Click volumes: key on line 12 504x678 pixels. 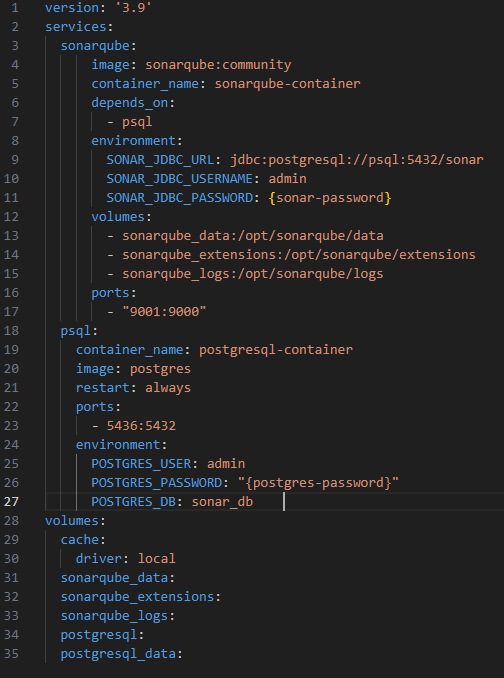[121, 217]
